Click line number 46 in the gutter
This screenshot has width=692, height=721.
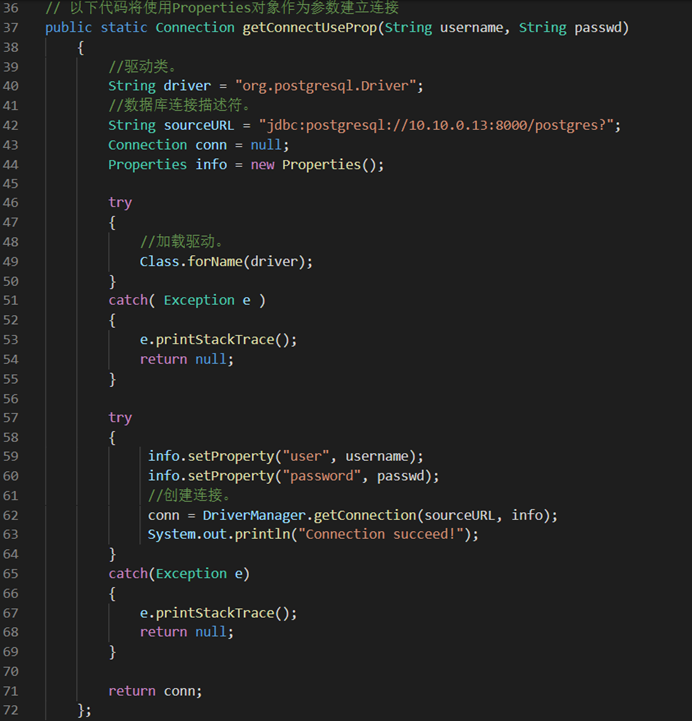[11, 203]
